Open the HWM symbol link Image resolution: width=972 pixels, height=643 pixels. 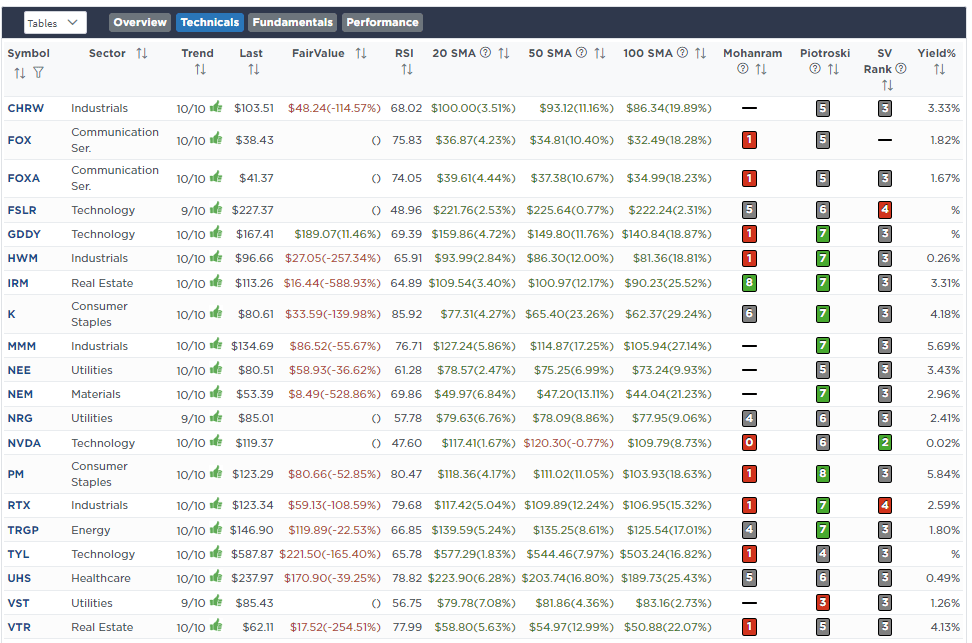(22, 258)
